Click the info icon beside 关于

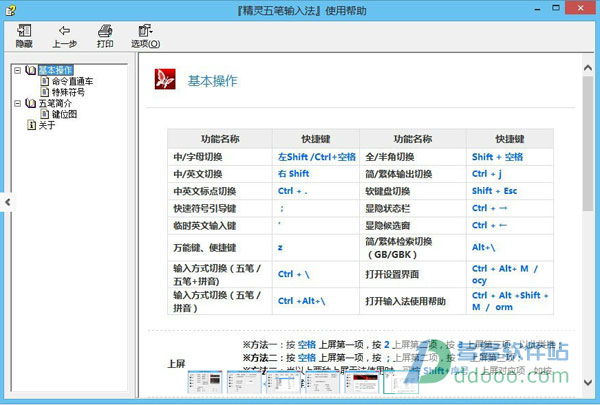coord(31,125)
